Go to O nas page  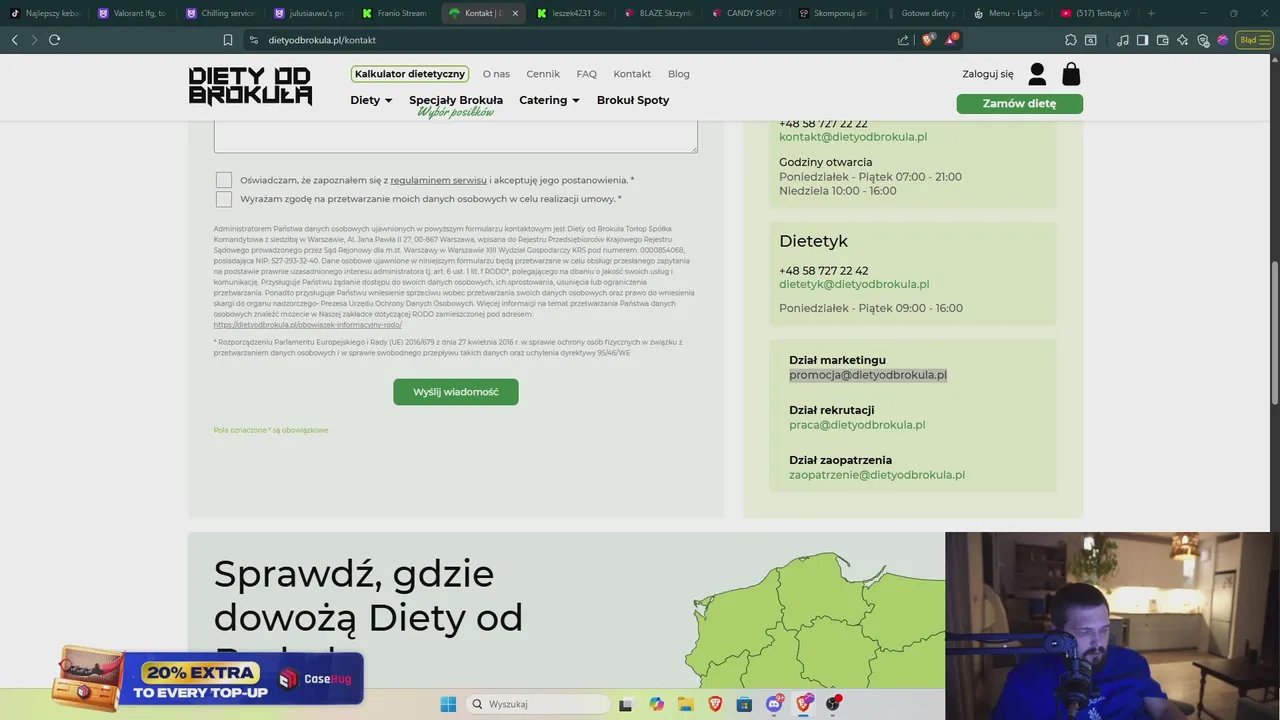click(496, 74)
